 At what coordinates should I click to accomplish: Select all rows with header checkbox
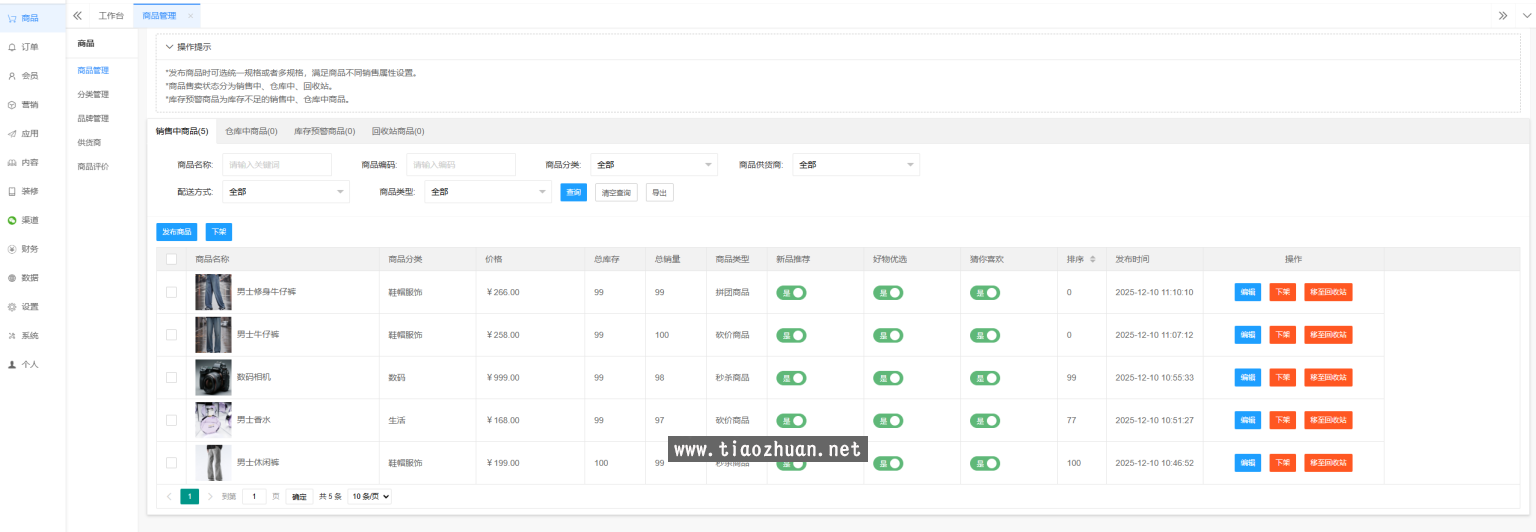click(171, 259)
